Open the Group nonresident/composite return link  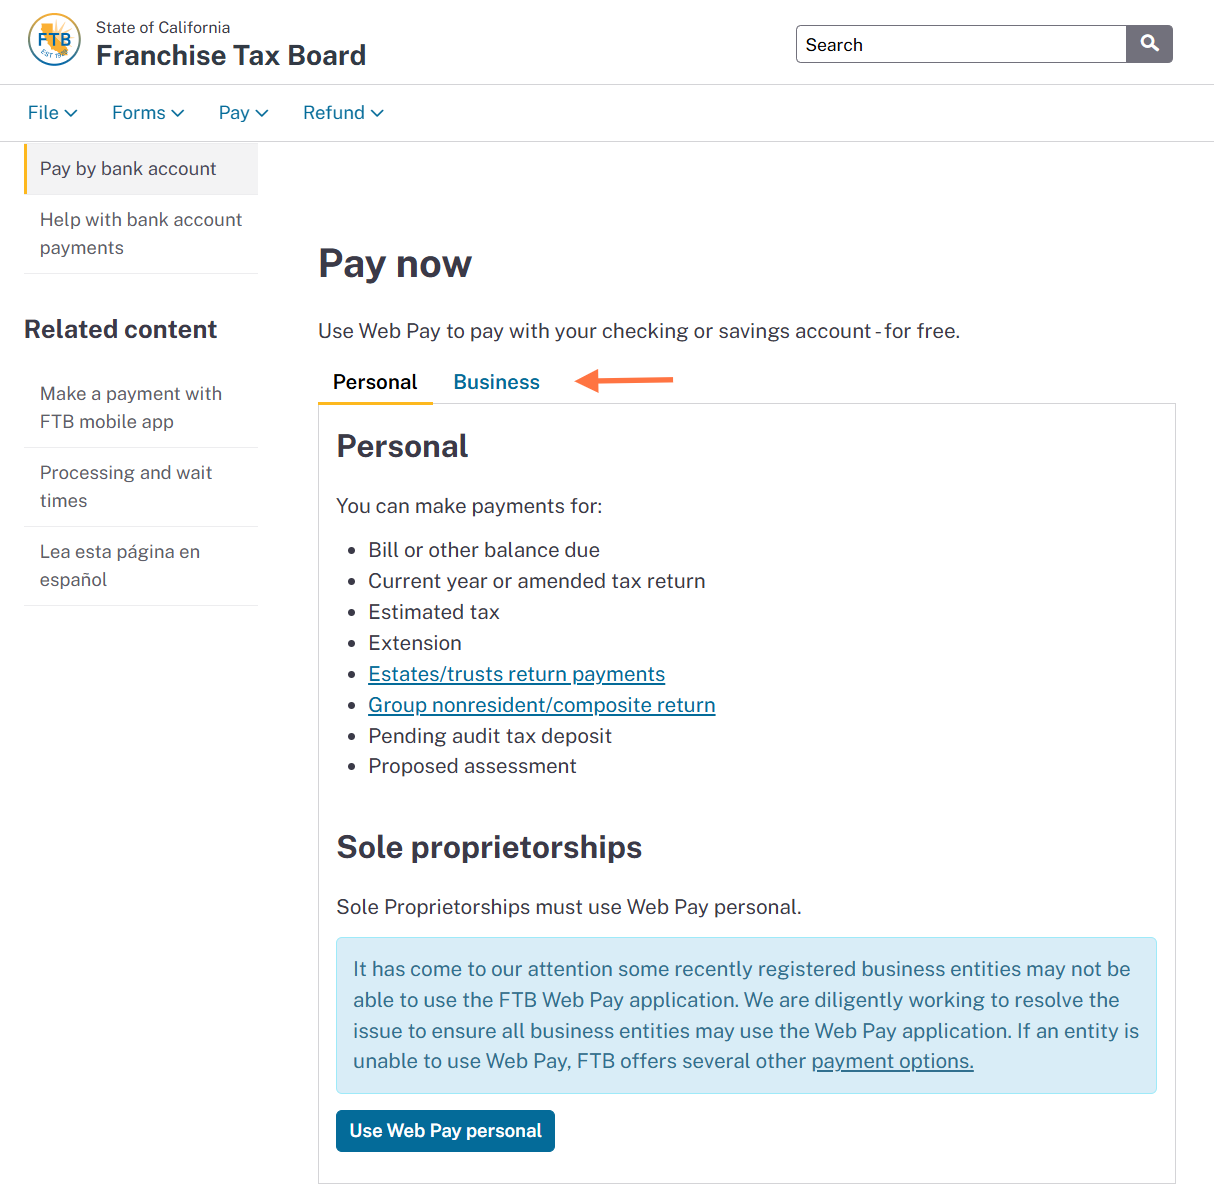541,705
